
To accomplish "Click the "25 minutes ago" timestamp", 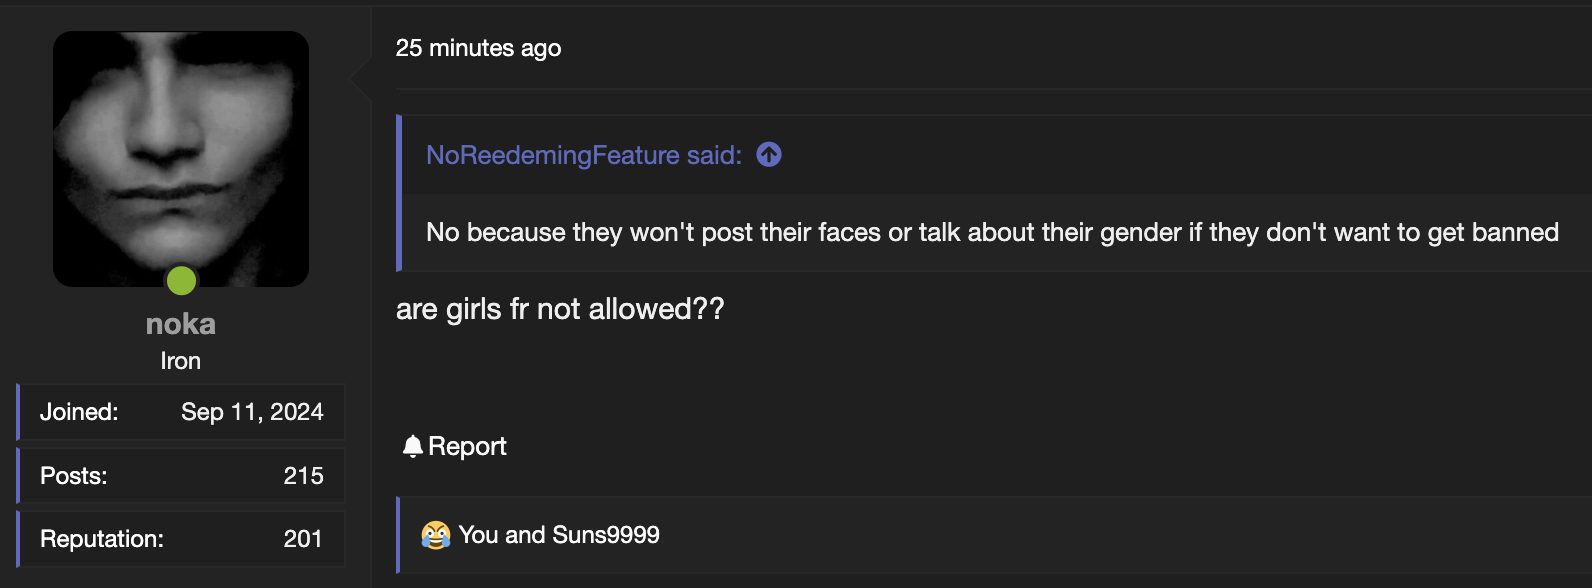I will [x=478, y=48].
